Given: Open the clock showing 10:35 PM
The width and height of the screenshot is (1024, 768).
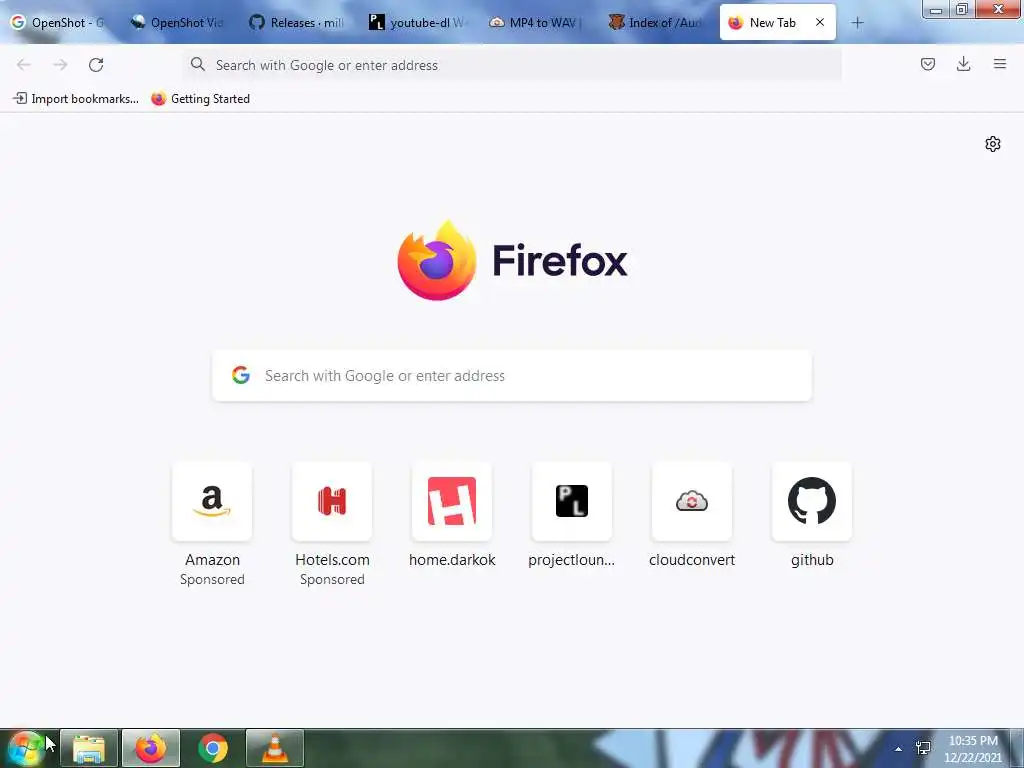Looking at the screenshot, I should pos(972,749).
